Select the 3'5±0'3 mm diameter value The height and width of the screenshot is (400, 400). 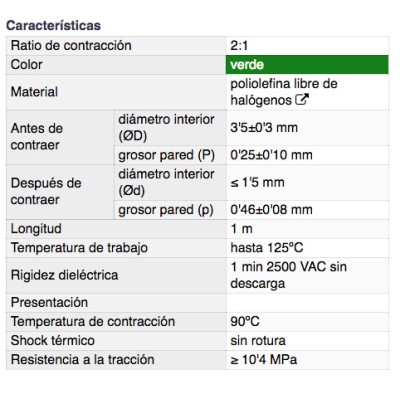(264, 128)
